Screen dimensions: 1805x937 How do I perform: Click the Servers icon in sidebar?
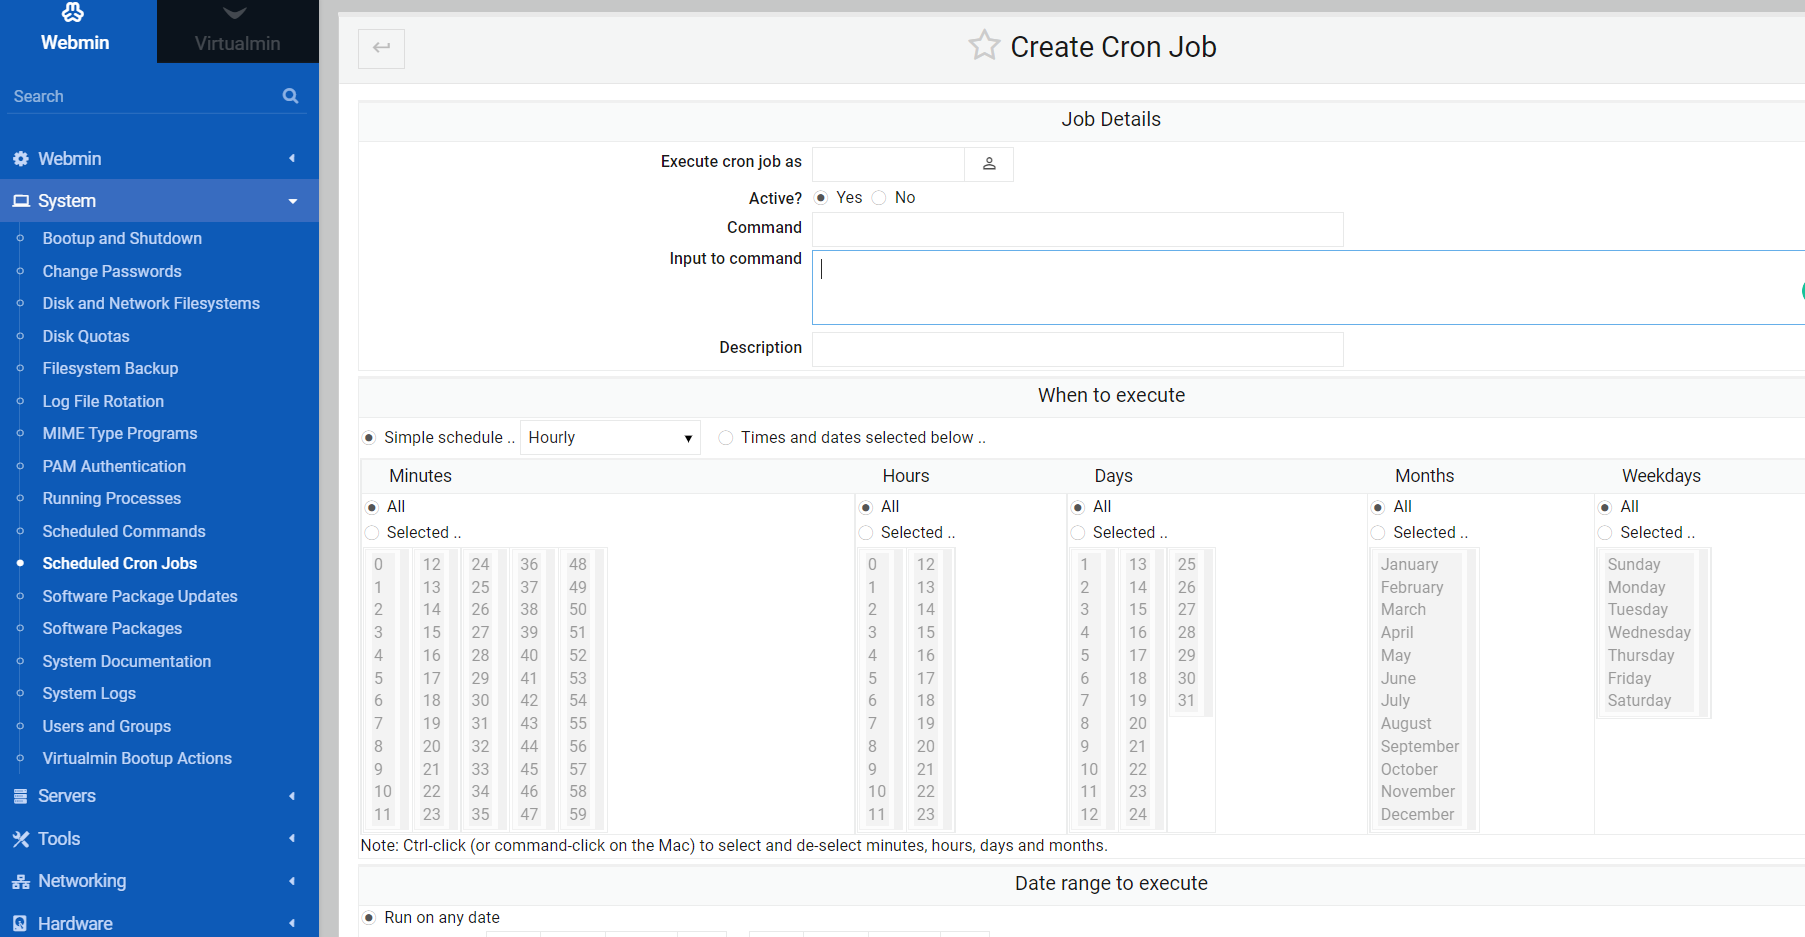(20, 796)
